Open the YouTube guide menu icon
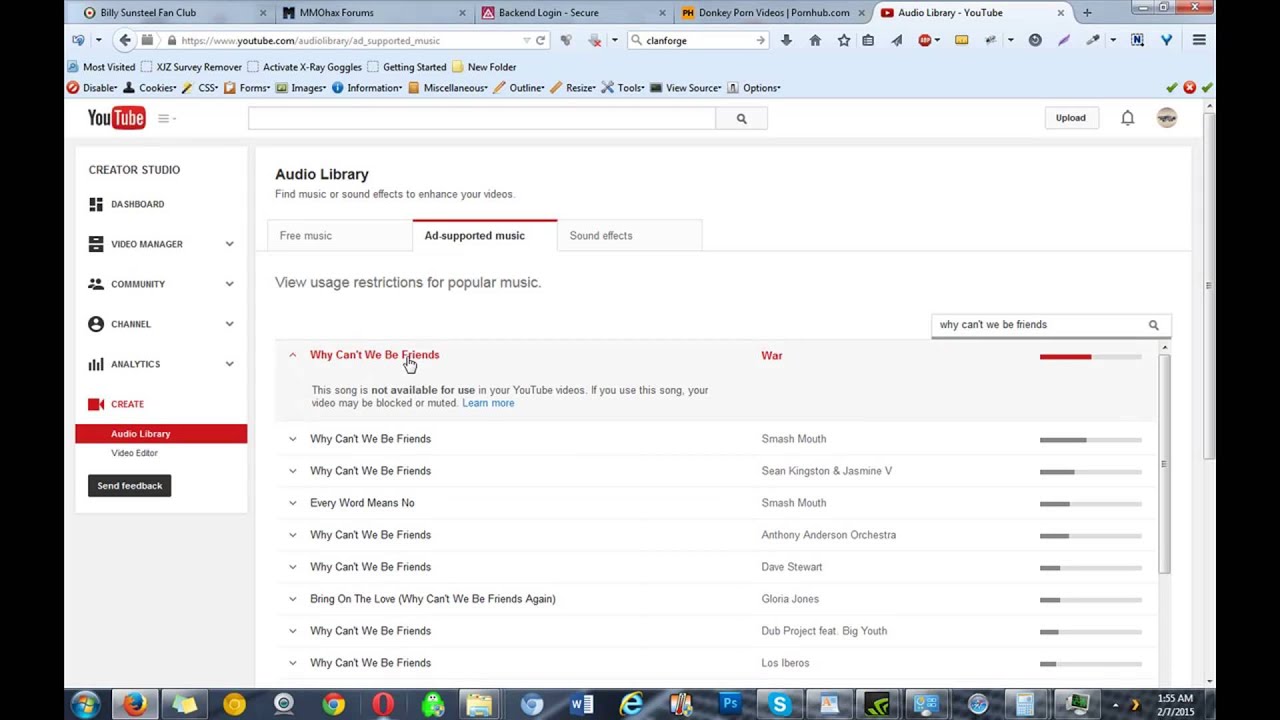Screen dimensions: 1280x720 pos(164,118)
